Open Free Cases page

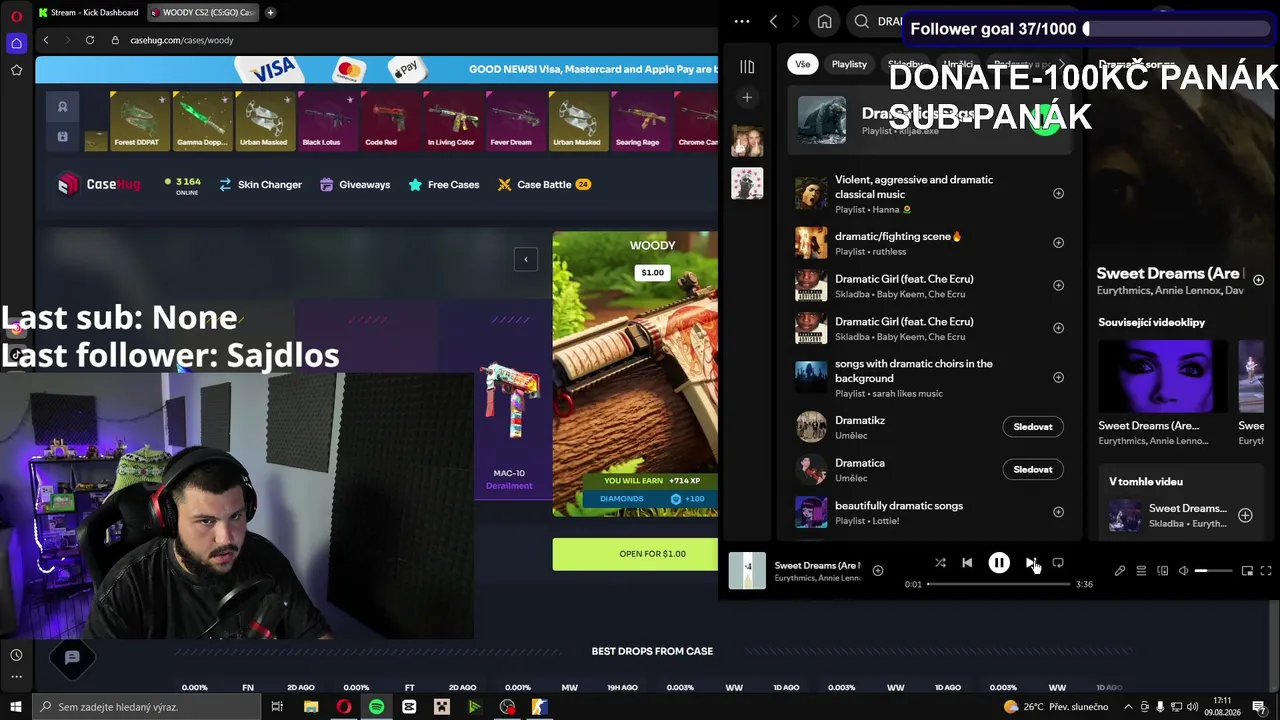coord(444,184)
